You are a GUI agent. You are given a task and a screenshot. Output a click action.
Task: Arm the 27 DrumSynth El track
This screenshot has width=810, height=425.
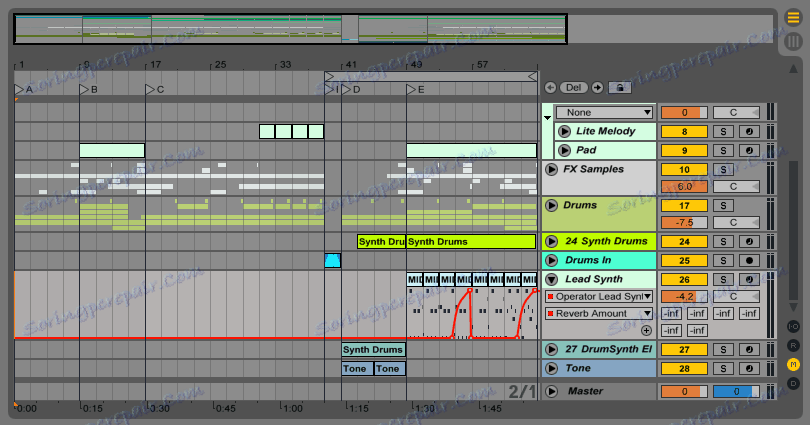749,350
